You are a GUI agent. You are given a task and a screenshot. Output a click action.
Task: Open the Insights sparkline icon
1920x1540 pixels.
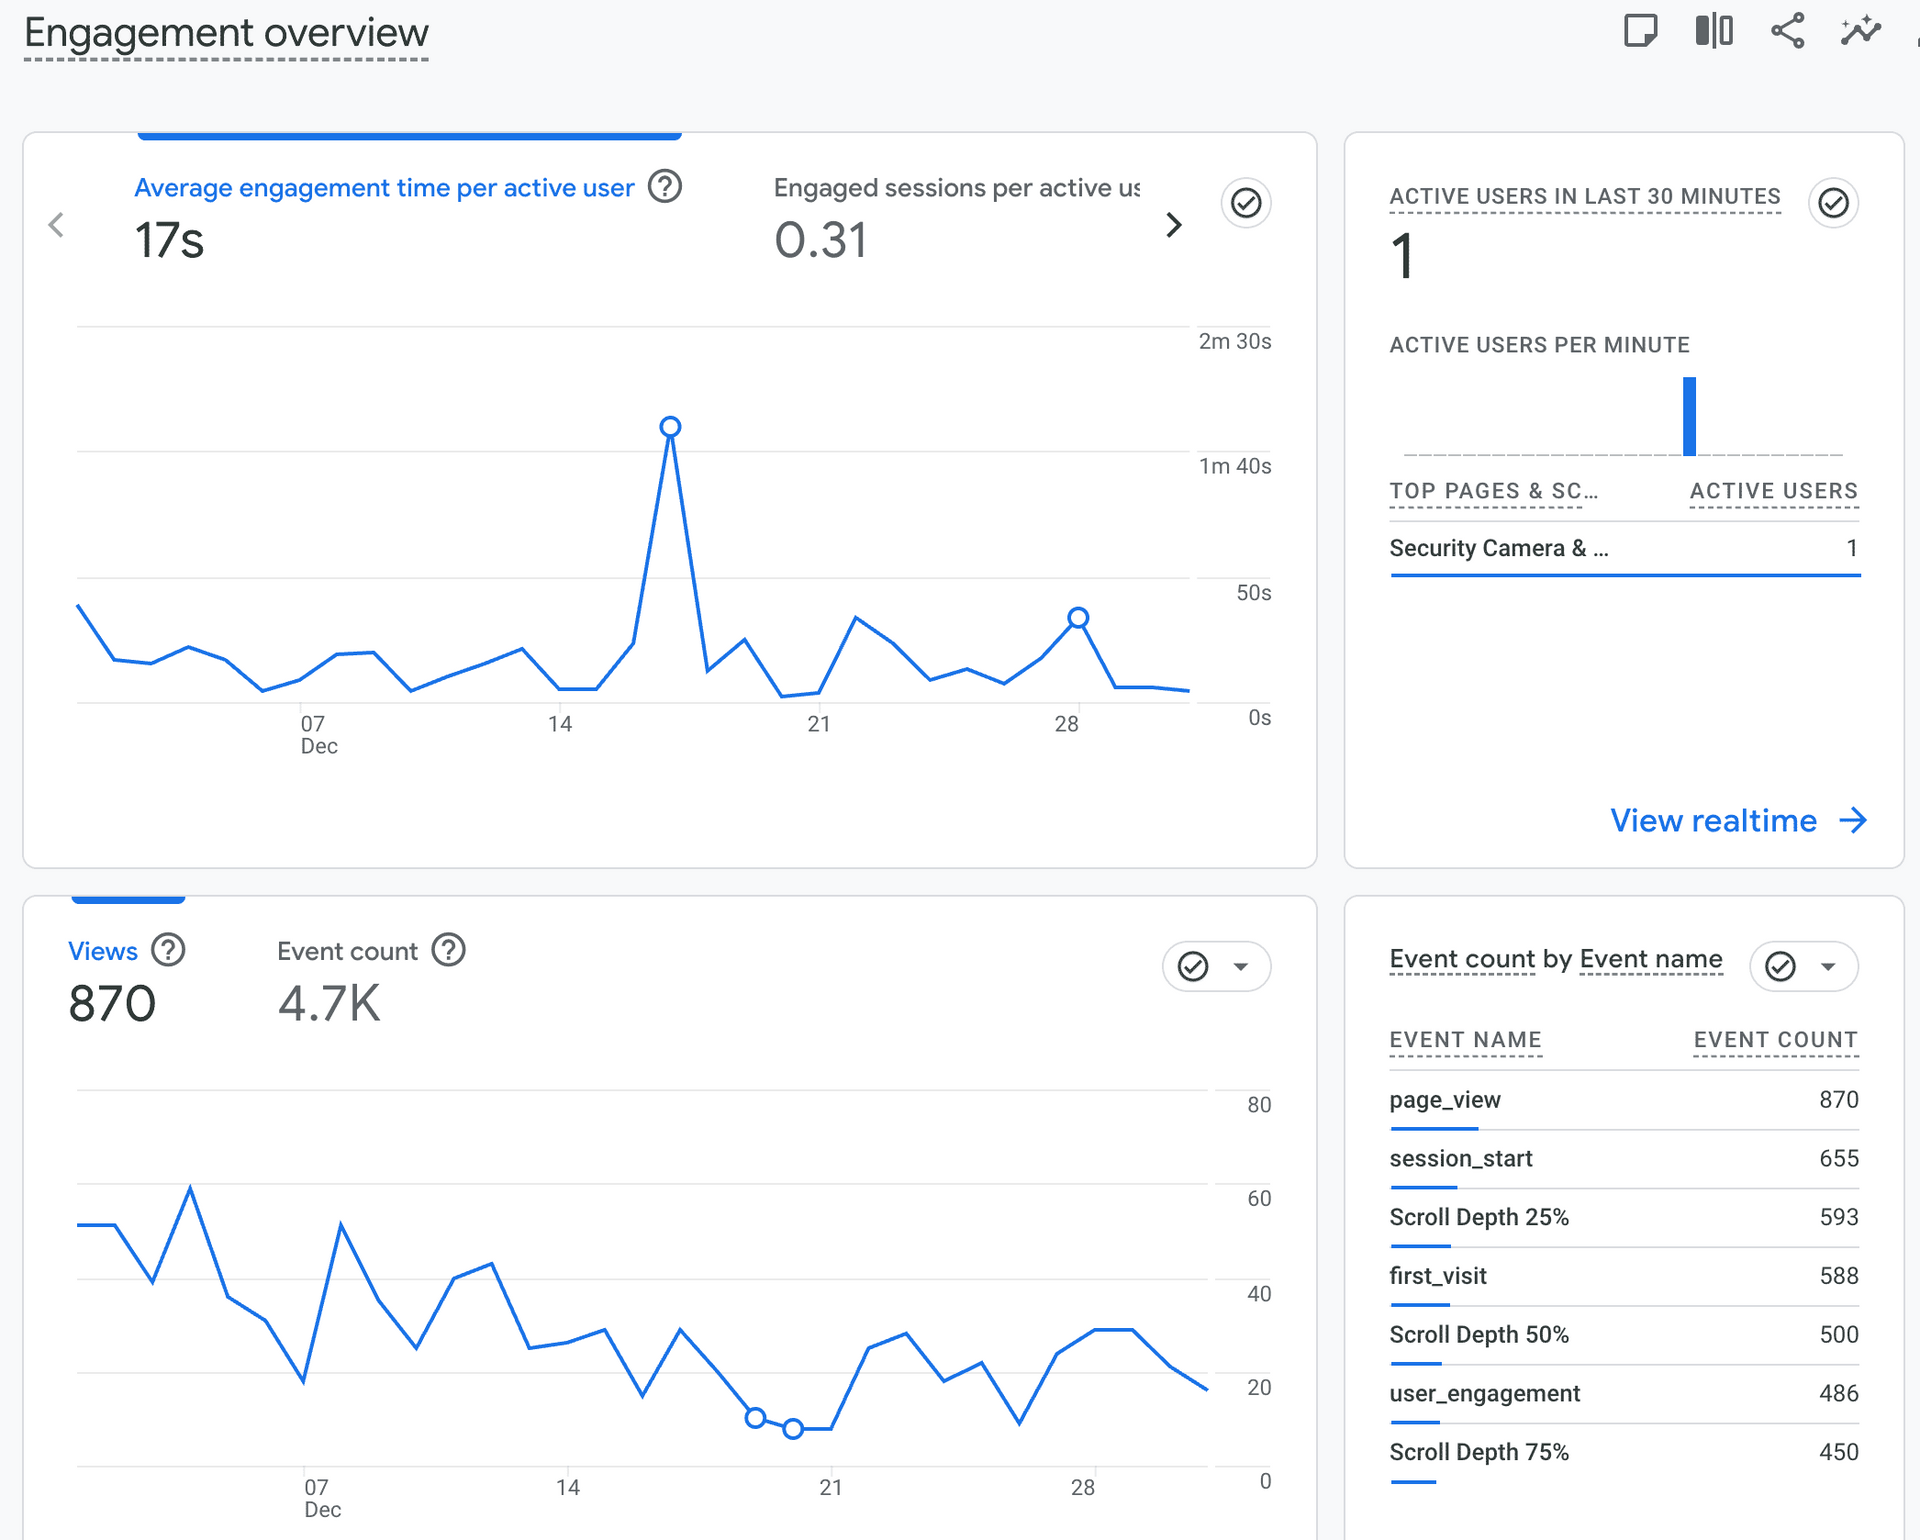pos(1860,31)
